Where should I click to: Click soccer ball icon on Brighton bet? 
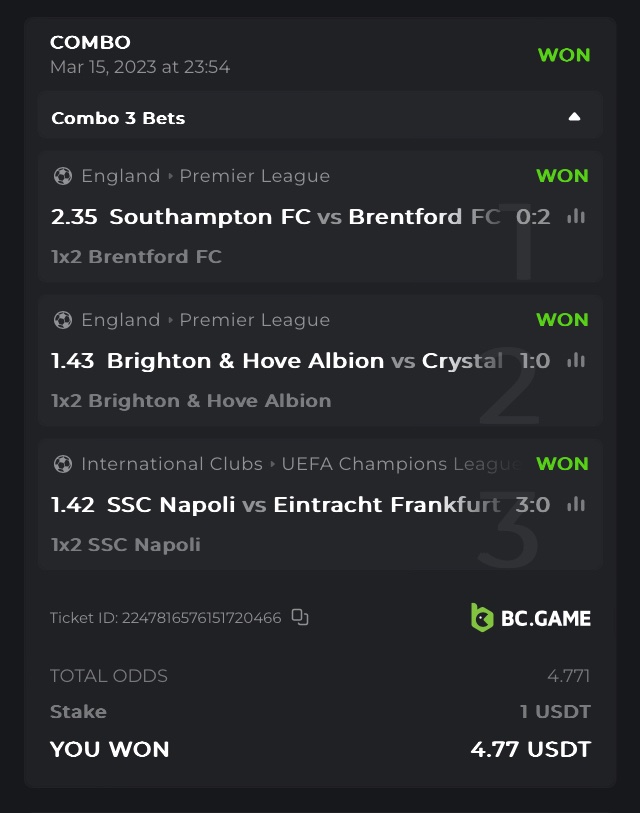click(63, 320)
